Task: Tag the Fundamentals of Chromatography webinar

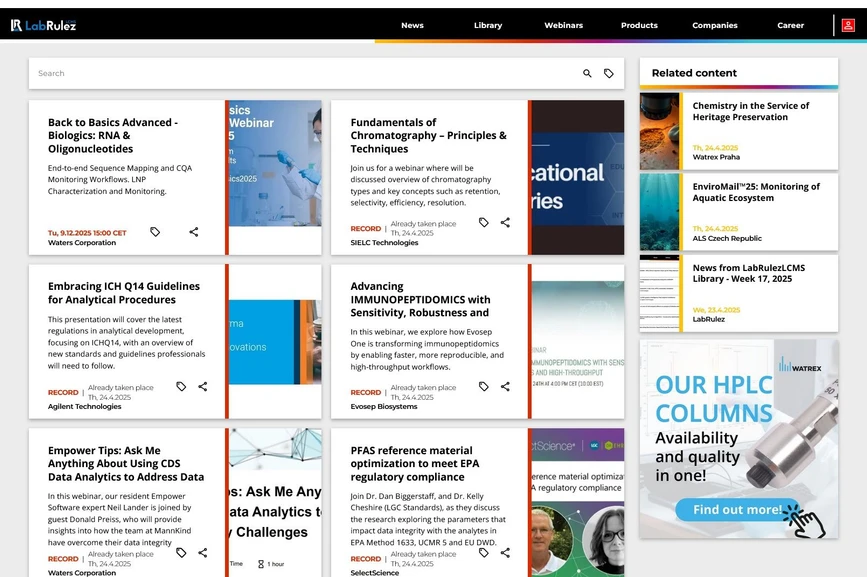Action: pyautogui.click(x=484, y=223)
